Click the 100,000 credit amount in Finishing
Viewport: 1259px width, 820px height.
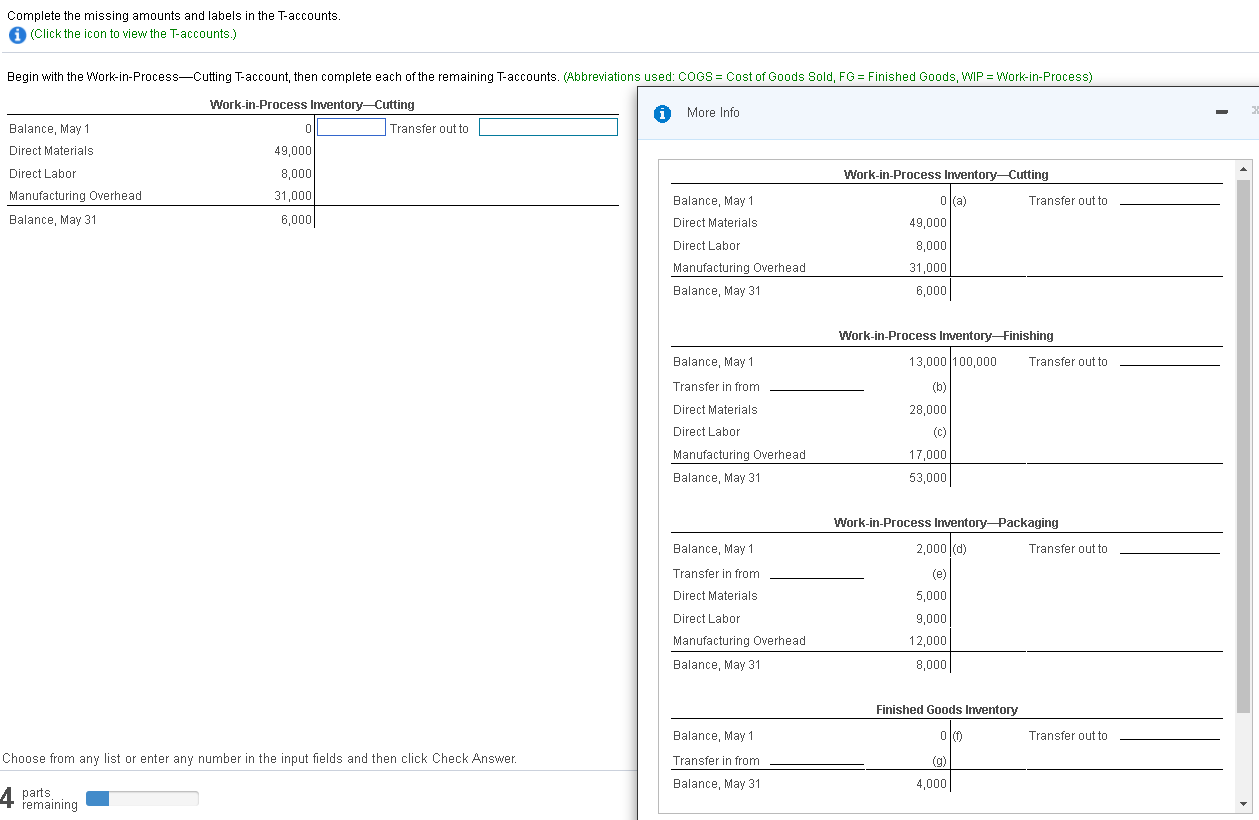[975, 362]
